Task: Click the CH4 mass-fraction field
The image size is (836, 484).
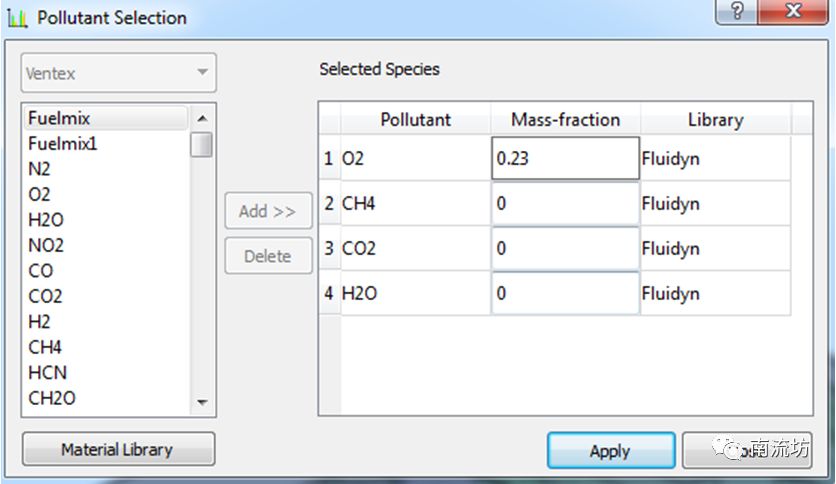Action: (x=565, y=204)
